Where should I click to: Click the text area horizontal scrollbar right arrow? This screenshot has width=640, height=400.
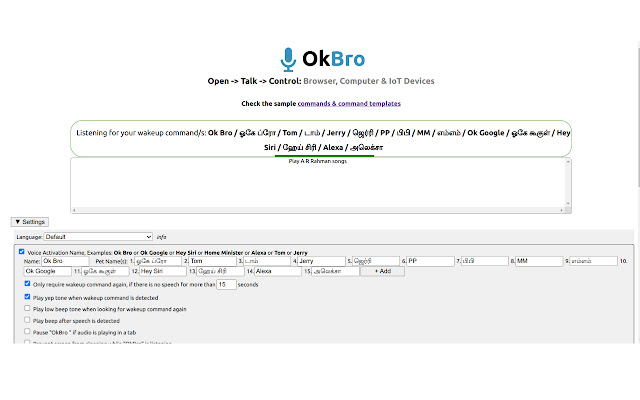(x=562, y=210)
